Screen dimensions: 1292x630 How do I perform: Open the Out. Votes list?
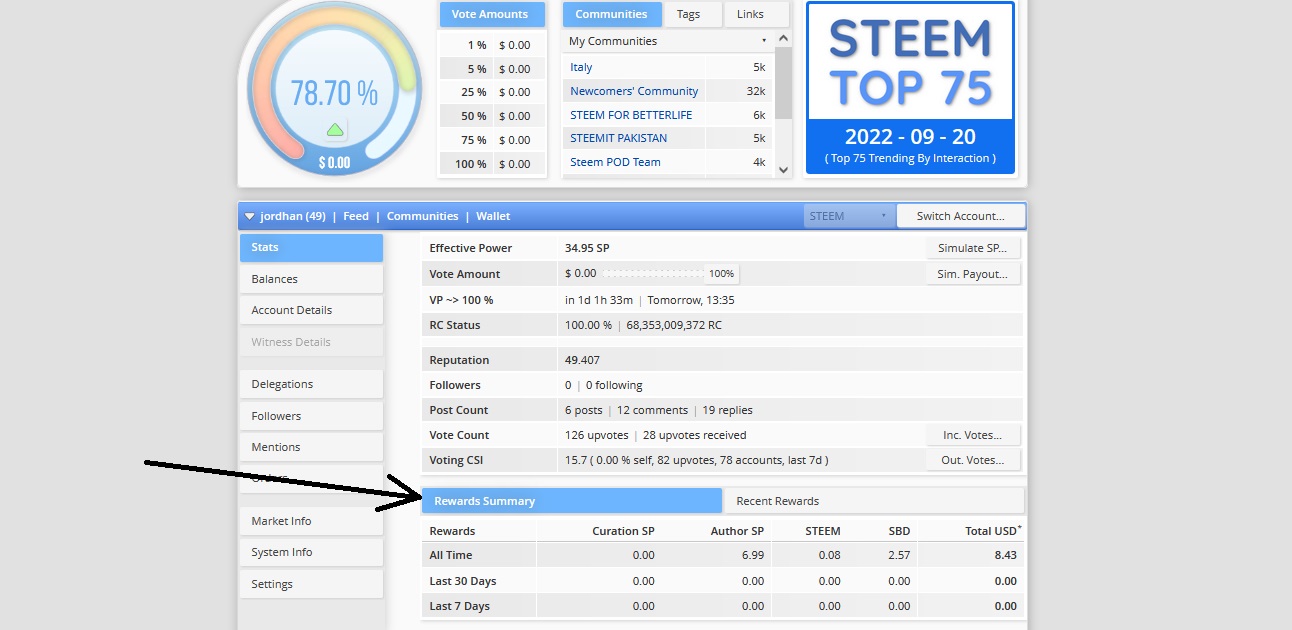(972, 460)
